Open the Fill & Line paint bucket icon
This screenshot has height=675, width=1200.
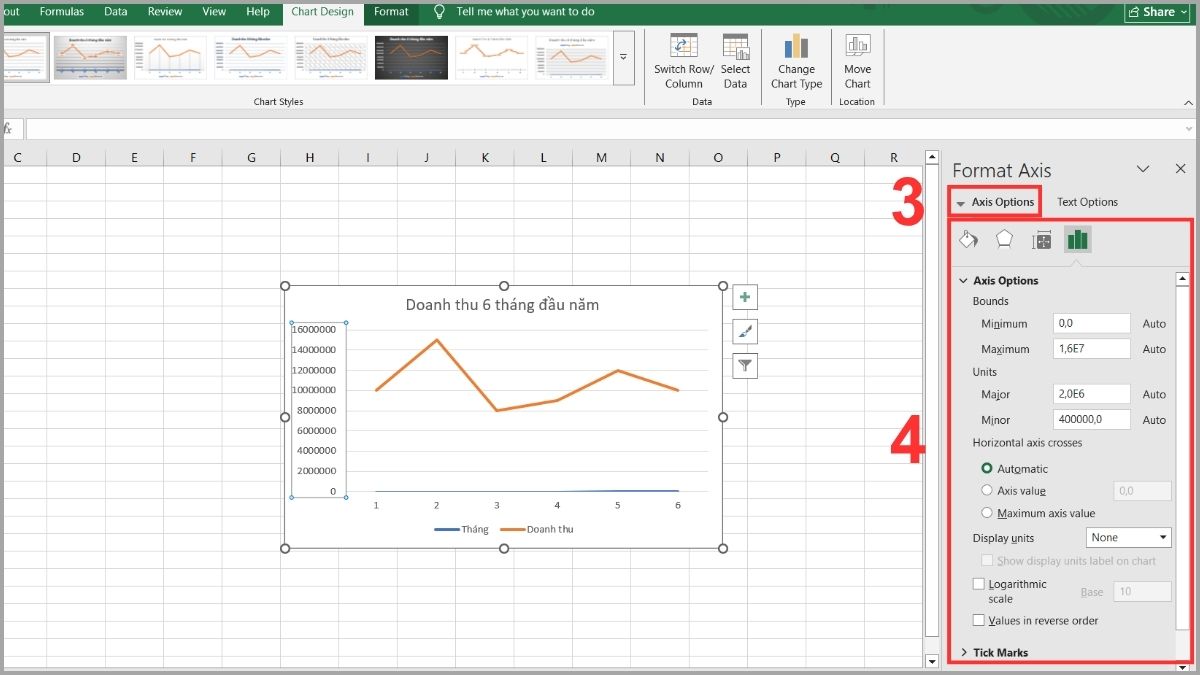click(x=968, y=240)
